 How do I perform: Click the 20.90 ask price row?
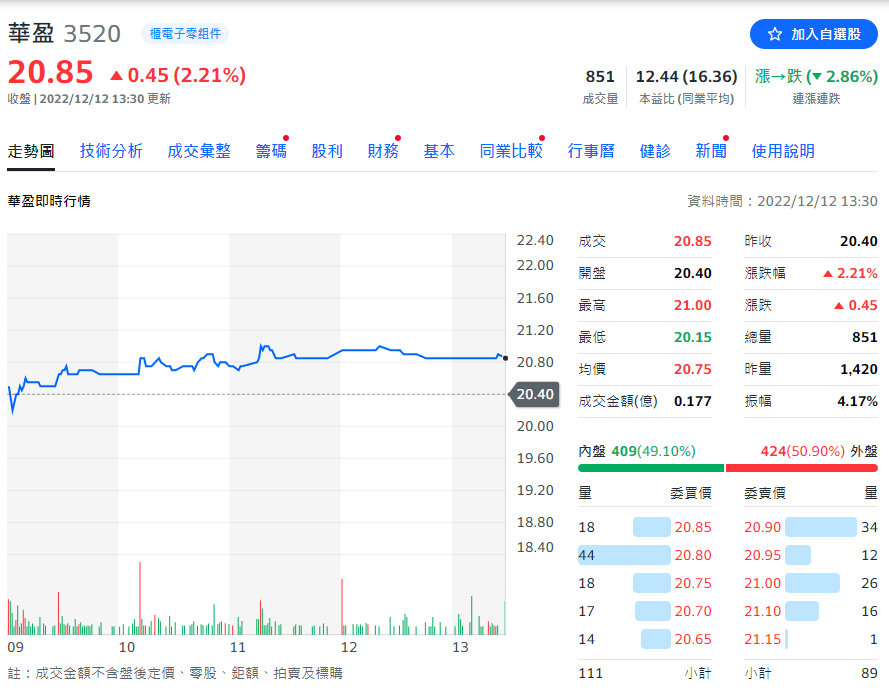(x=810, y=527)
